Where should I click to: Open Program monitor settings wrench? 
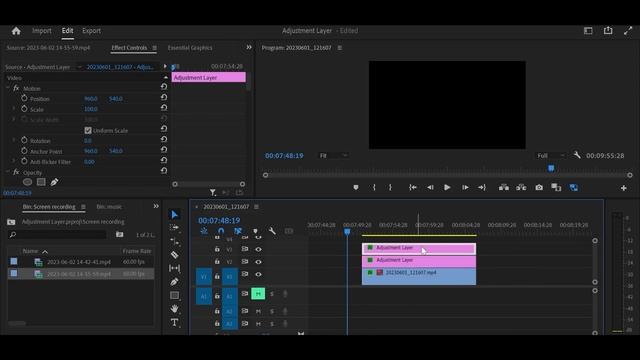point(577,155)
